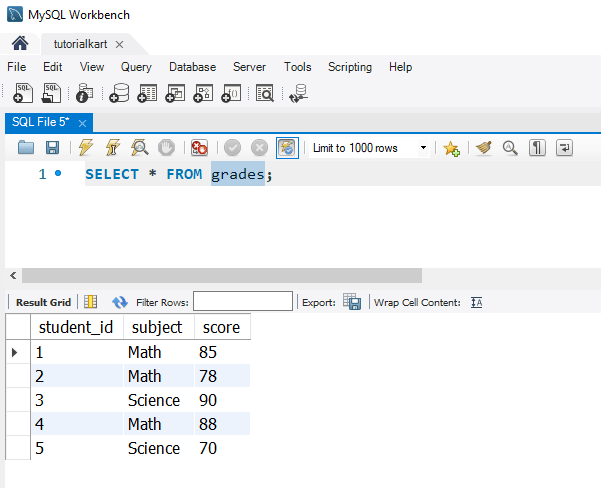Save the script with floppy icon
Screen dimensions: 601x488
(53, 148)
